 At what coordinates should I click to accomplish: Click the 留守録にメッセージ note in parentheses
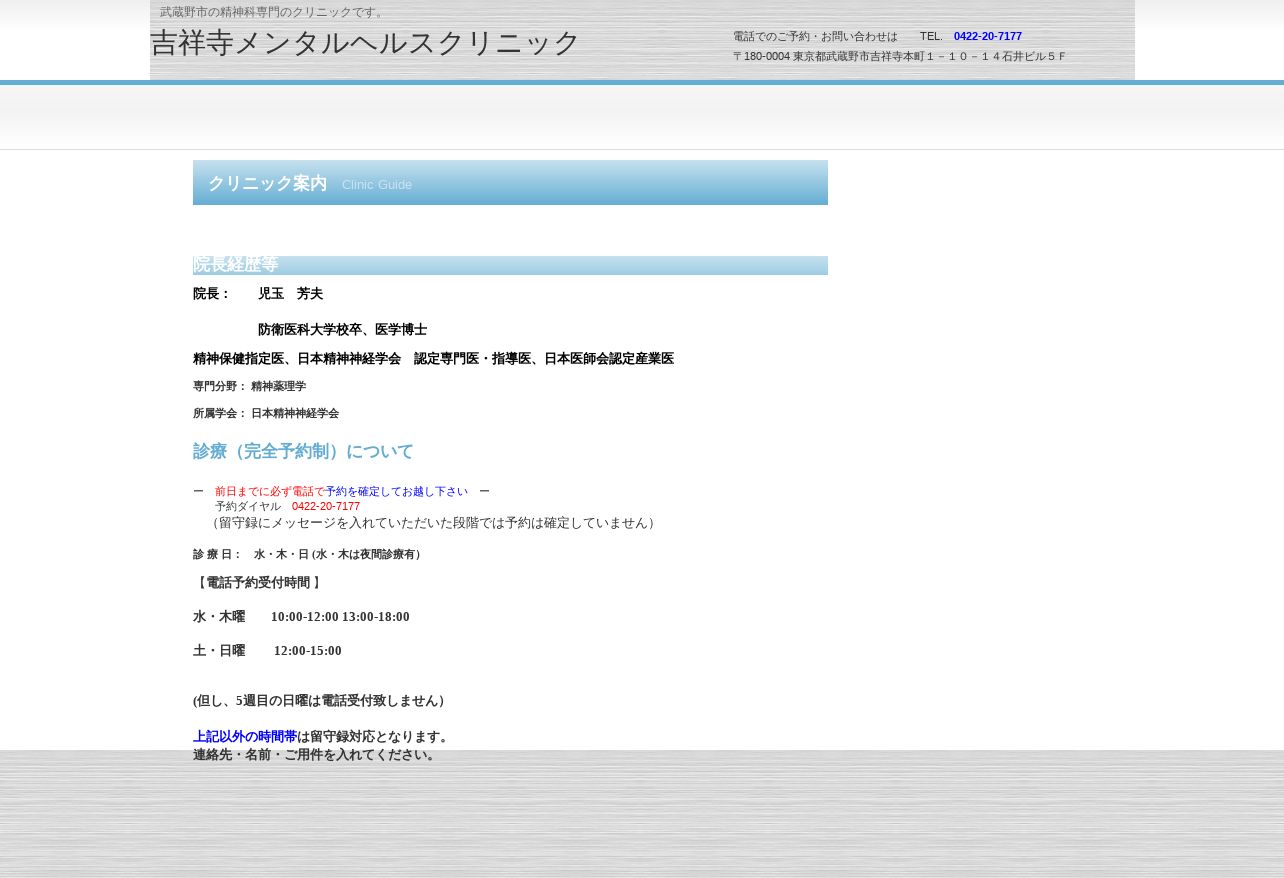click(x=432, y=523)
